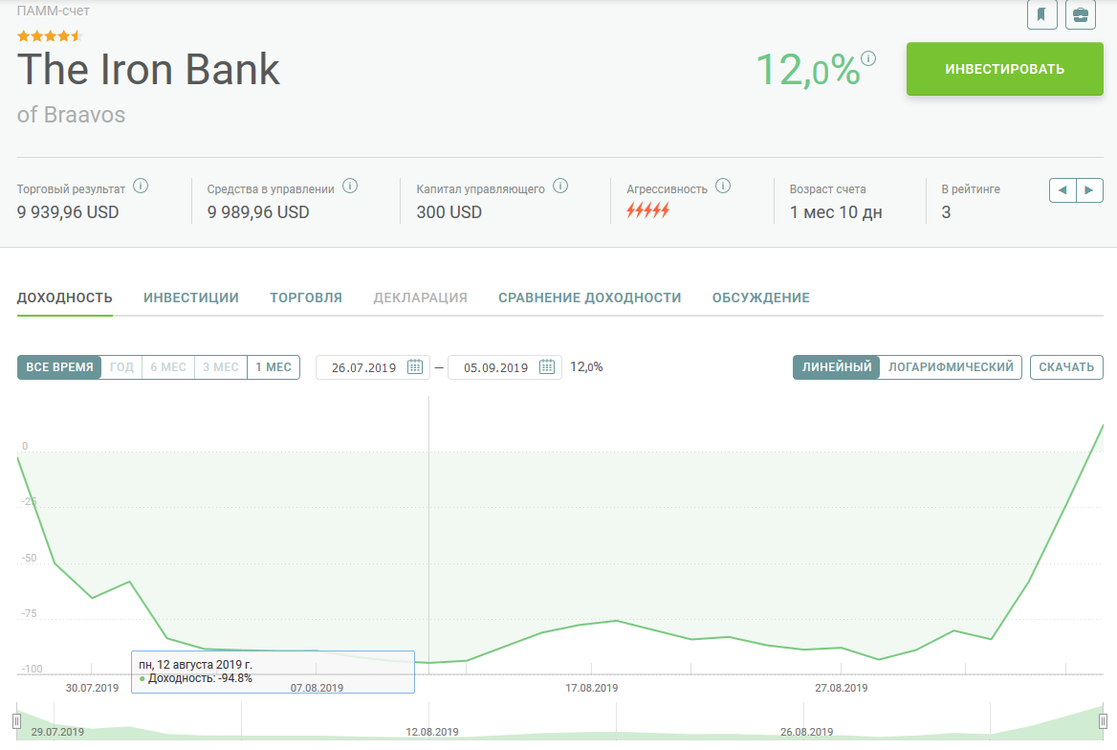1117x750 pixels.
Task: Click the start date field 26.07.2019
Action: 373,368
